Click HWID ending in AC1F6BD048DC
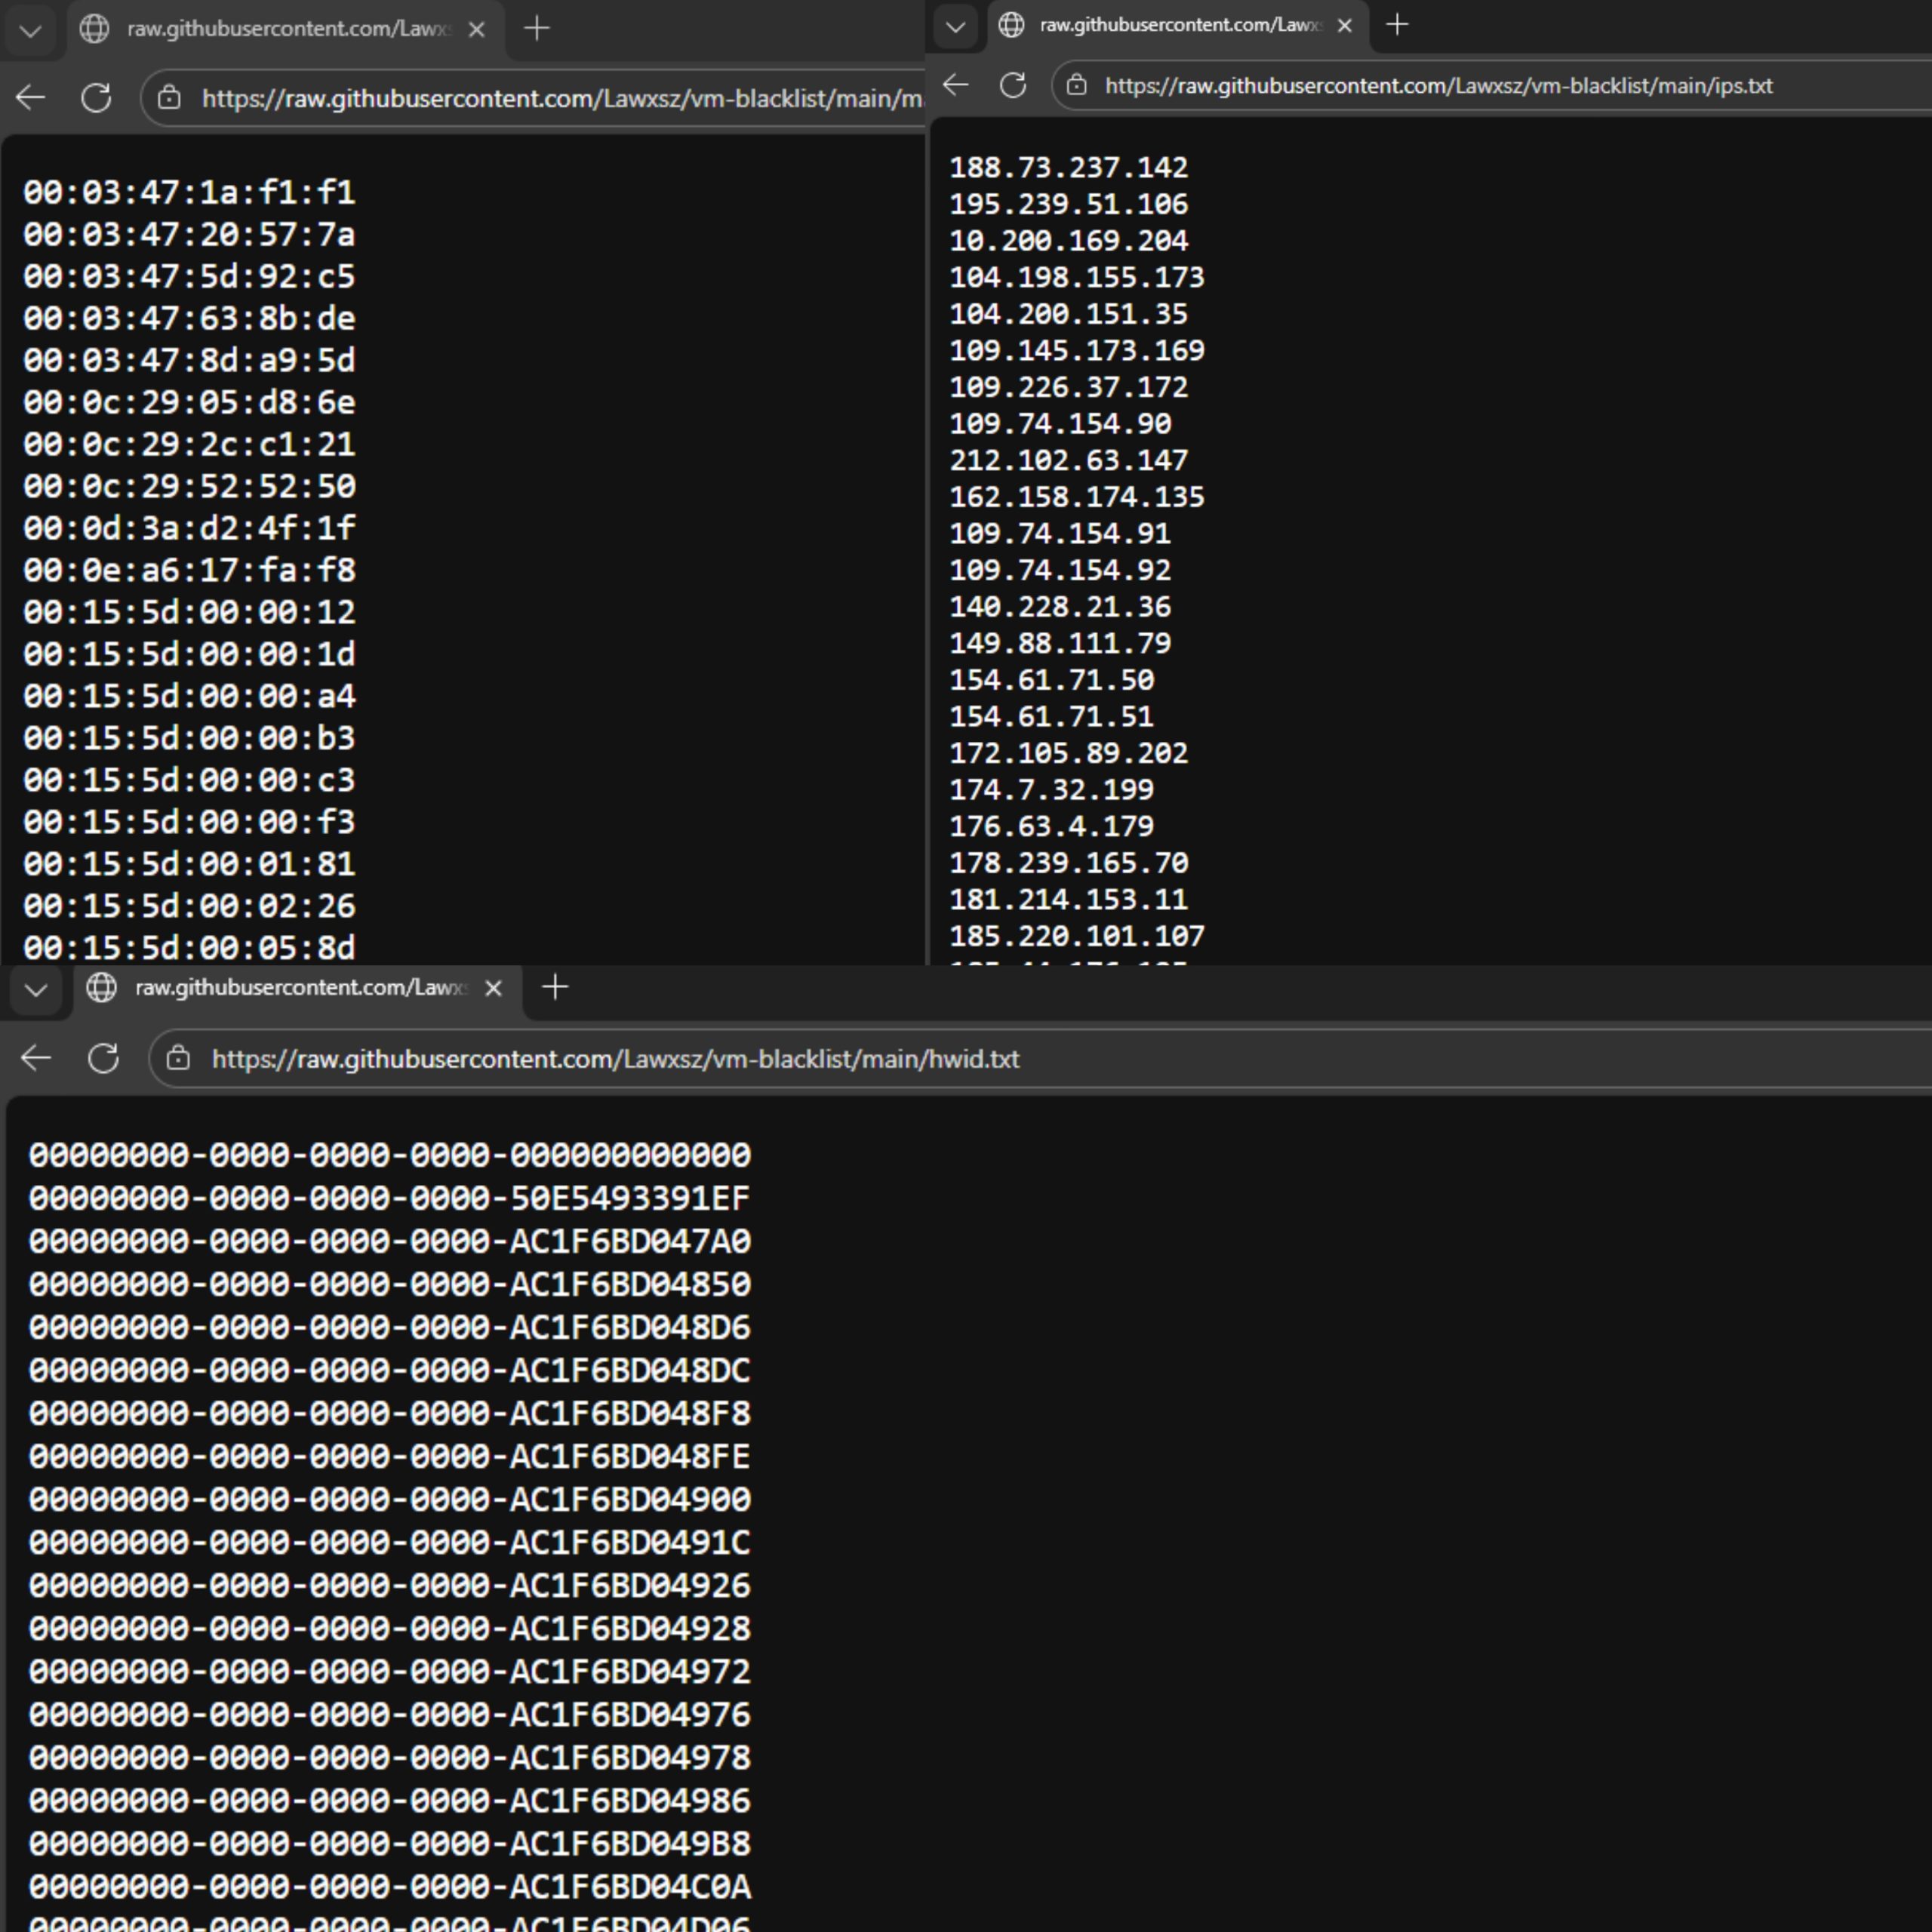 click(390, 1370)
